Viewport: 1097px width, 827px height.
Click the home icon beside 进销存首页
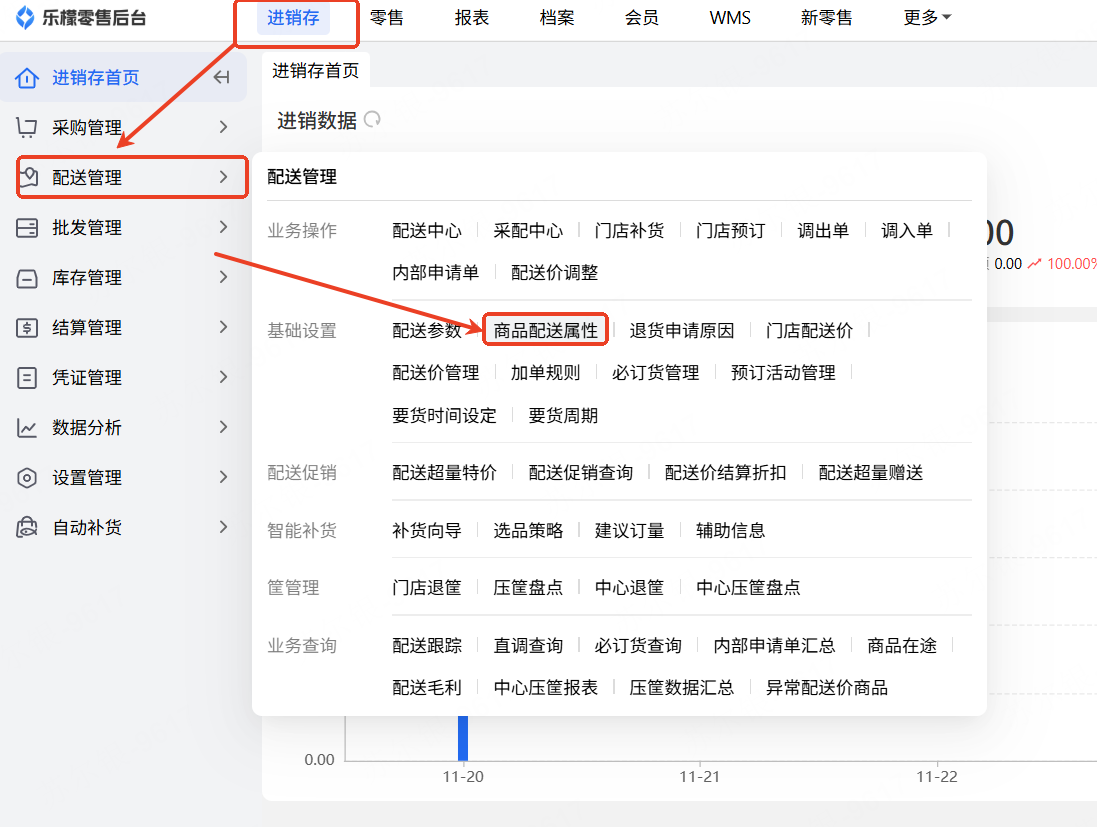pyautogui.click(x=27, y=78)
